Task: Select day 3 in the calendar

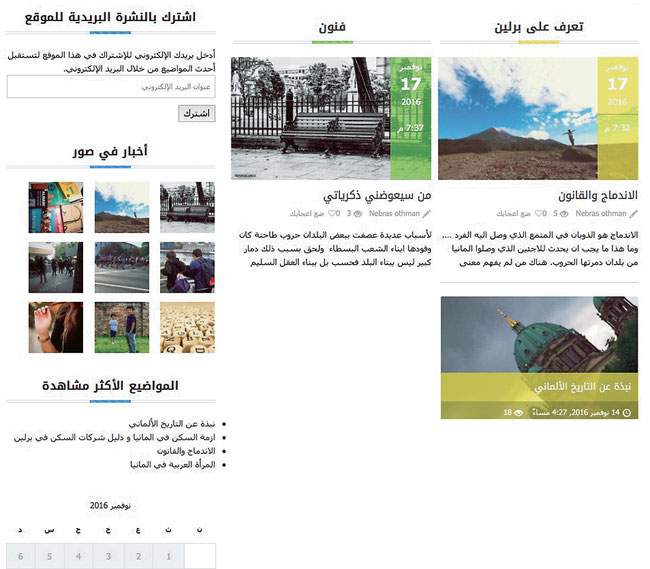Action: [x=109, y=556]
